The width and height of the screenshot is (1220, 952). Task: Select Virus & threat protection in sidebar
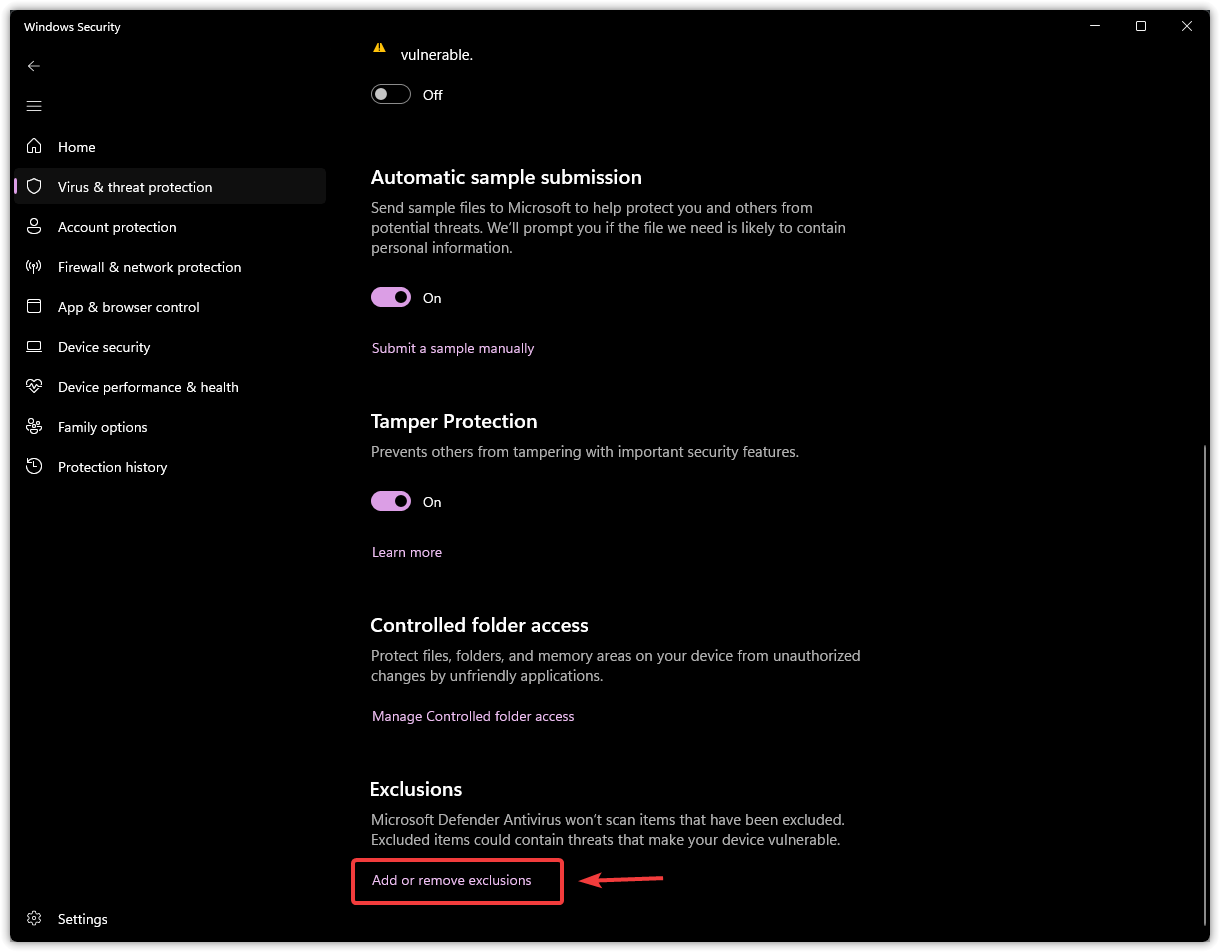135,186
